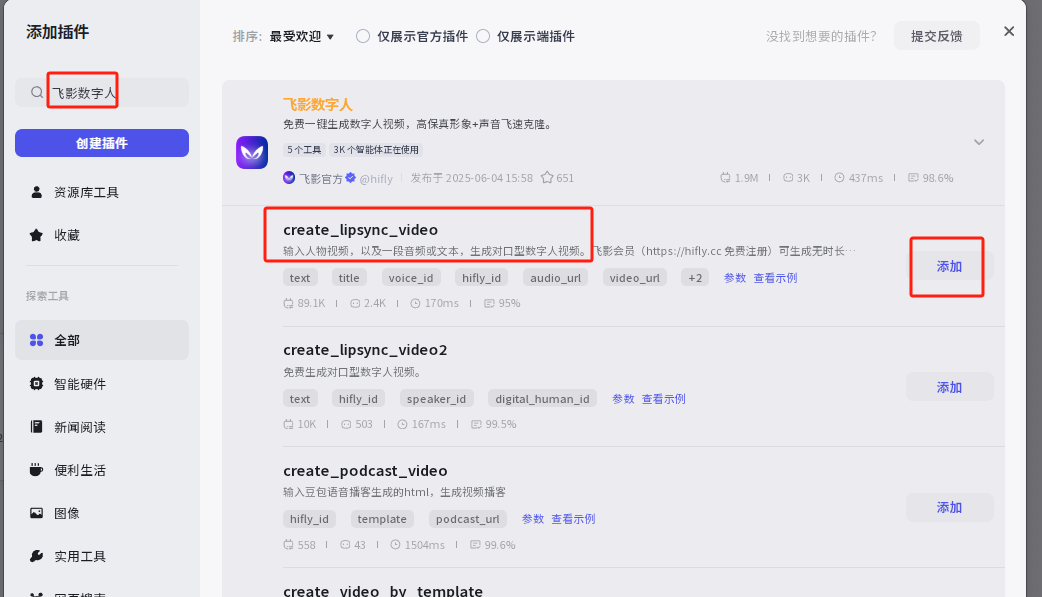This screenshot has height=597, width=1042.
Task: Click the 1504ms clock icon
Action: coord(395,544)
